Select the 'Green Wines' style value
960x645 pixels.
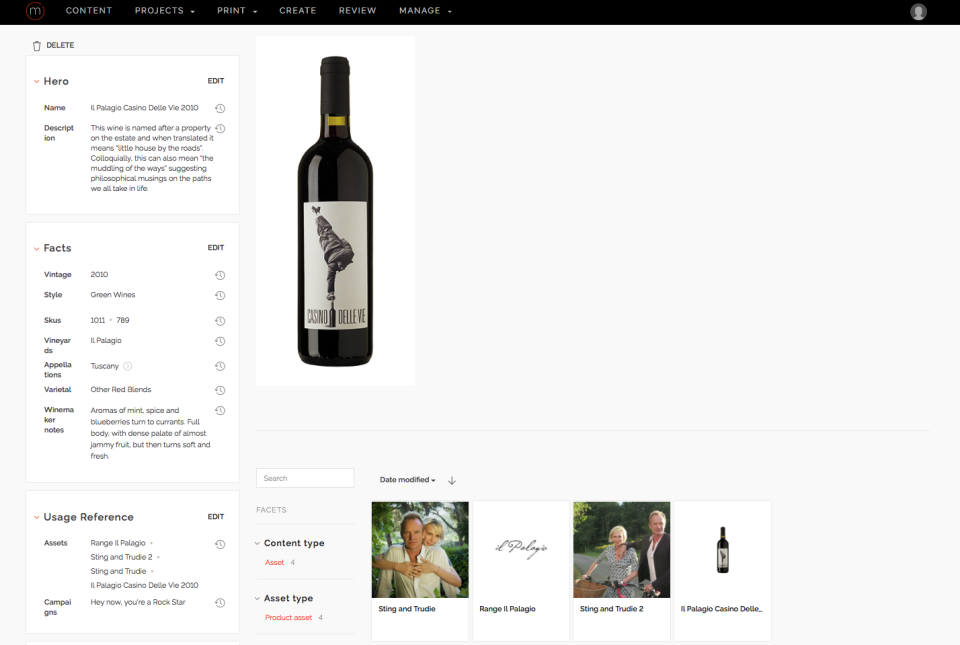pyautogui.click(x=113, y=294)
